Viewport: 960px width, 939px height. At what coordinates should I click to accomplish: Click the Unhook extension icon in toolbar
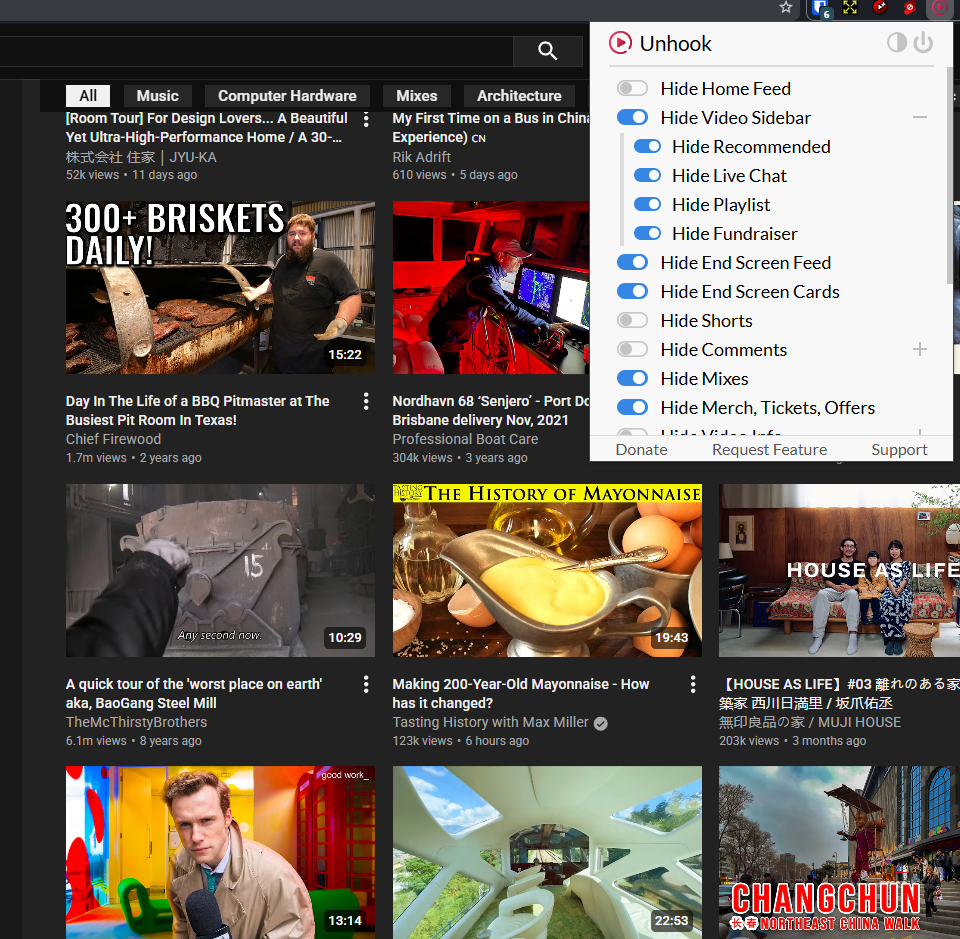(939, 7)
